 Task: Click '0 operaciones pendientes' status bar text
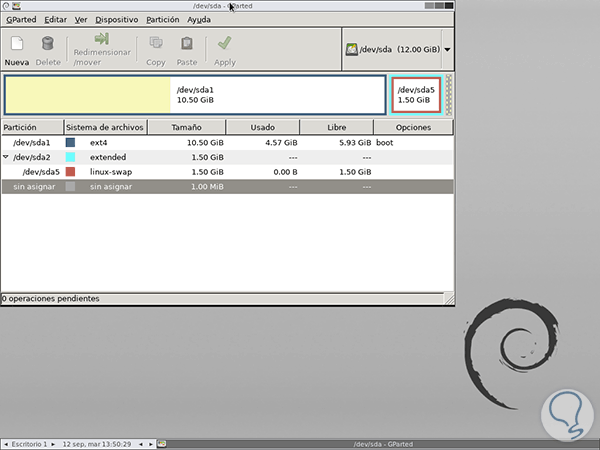tap(50, 298)
